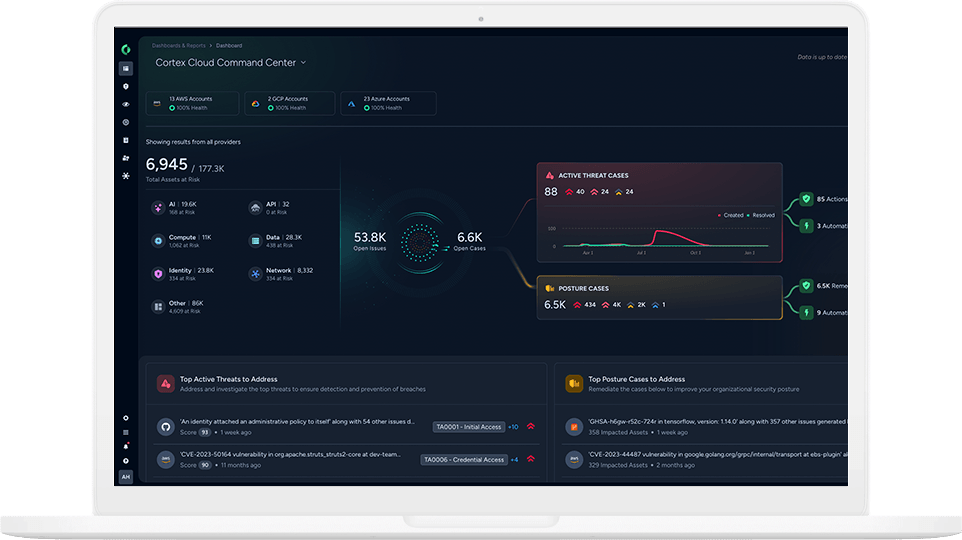Click the Compute assets icon
Screen dimensions: 962x540
pyautogui.click(x=158, y=241)
